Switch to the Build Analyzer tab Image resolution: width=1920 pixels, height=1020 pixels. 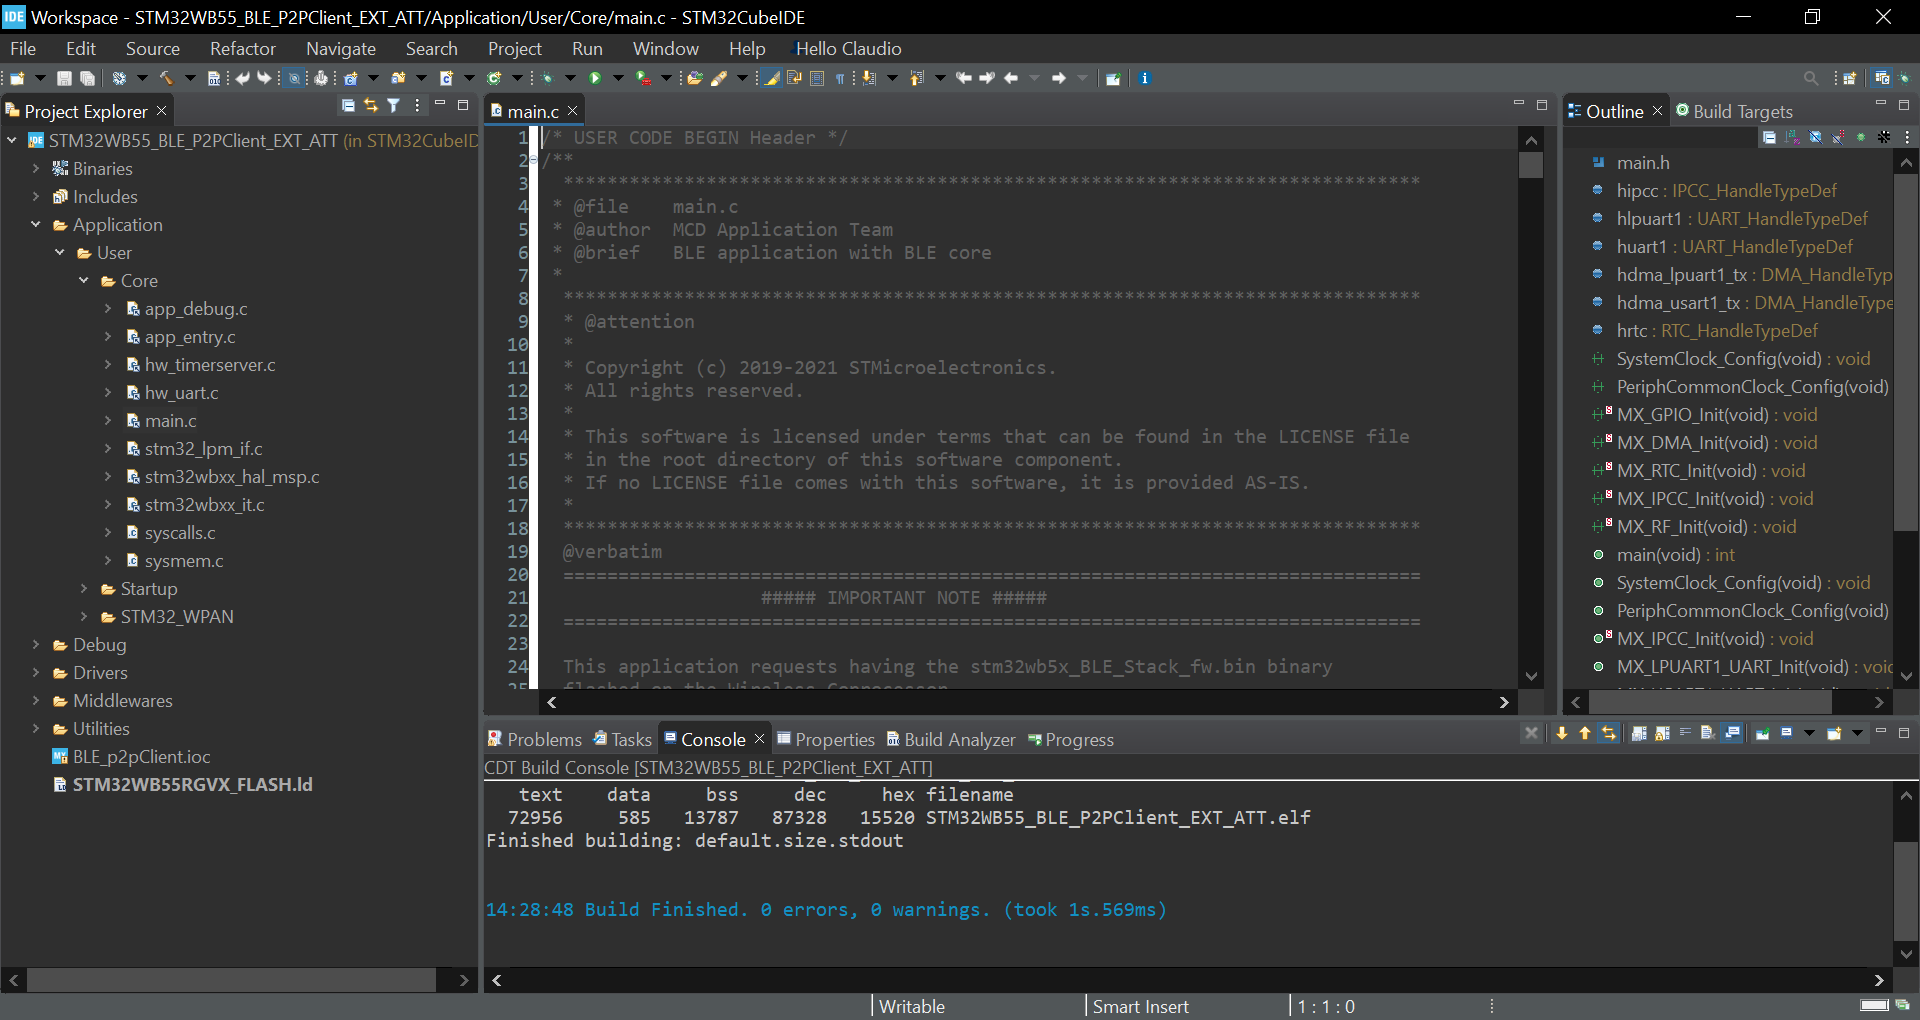click(950, 739)
